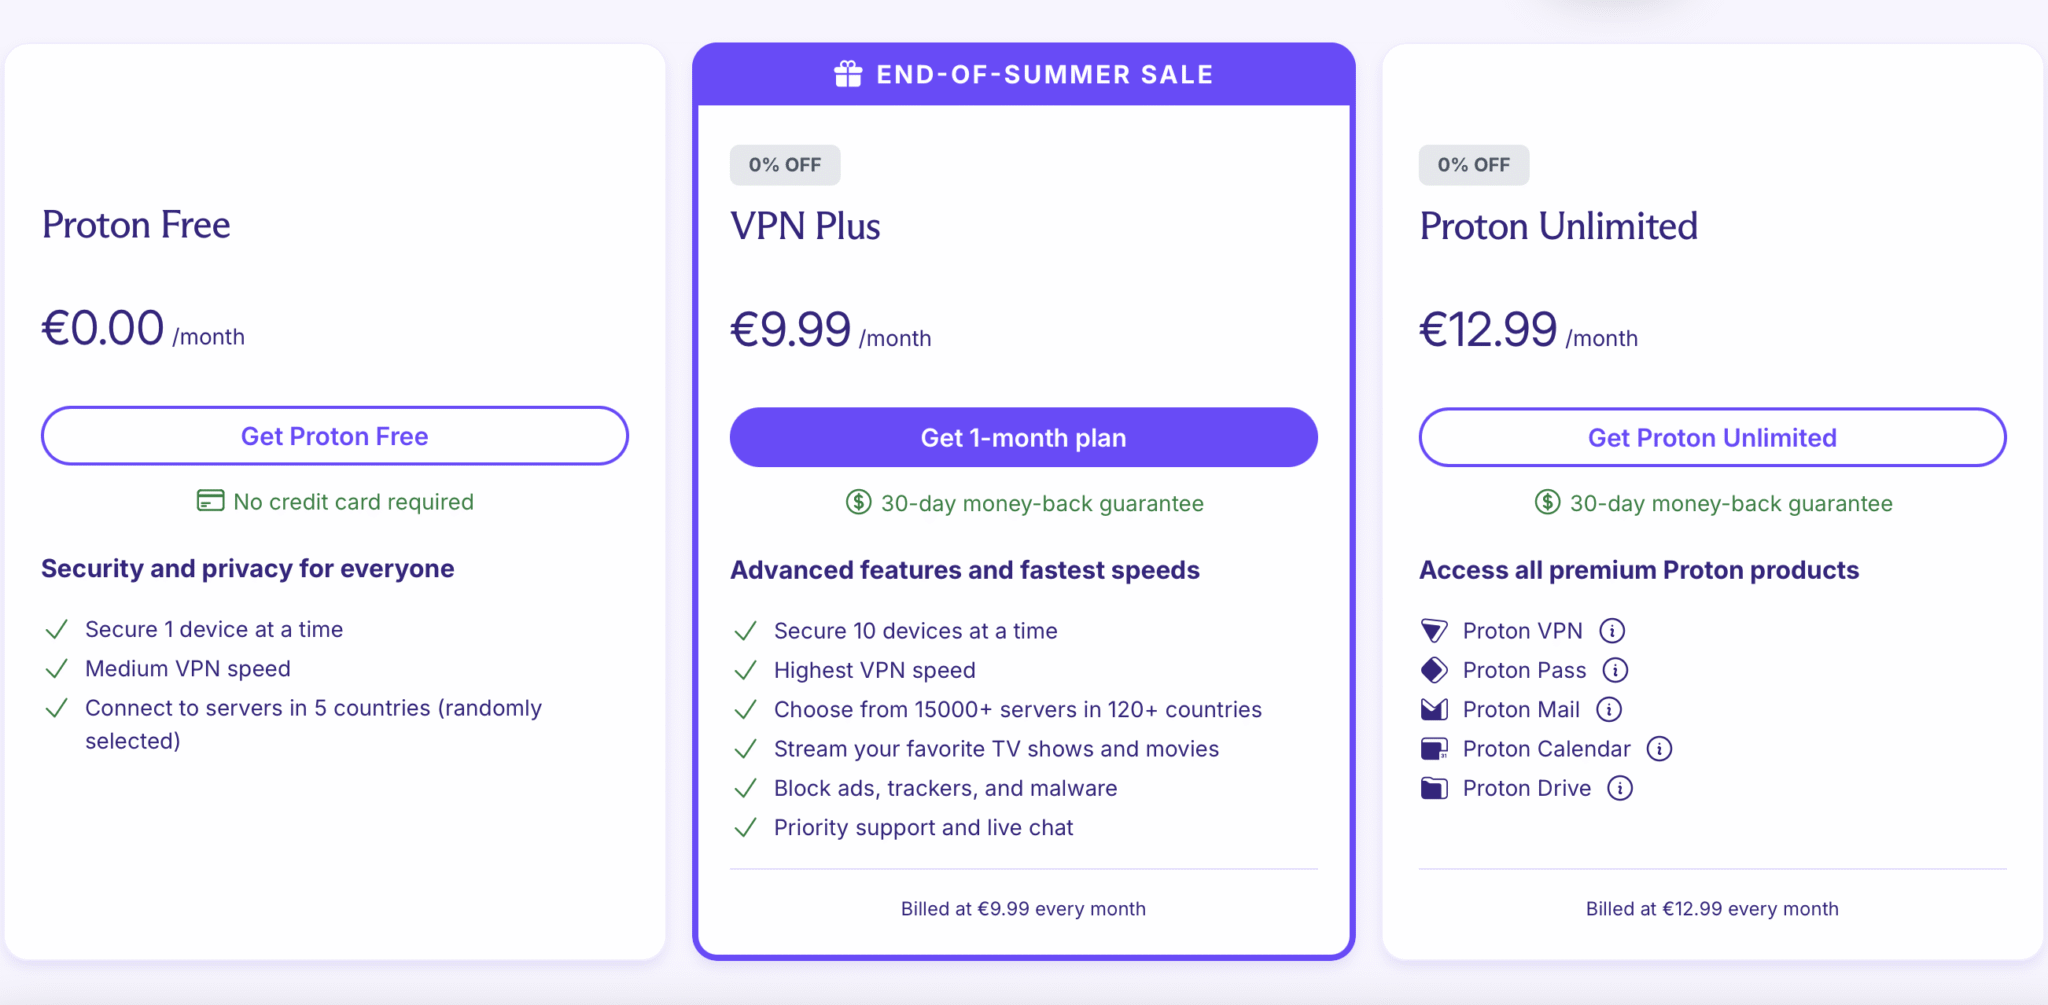Open info tooltip next to Proton Pass
This screenshot has width=2048, height=1005.
click(x=1617, y=670)
